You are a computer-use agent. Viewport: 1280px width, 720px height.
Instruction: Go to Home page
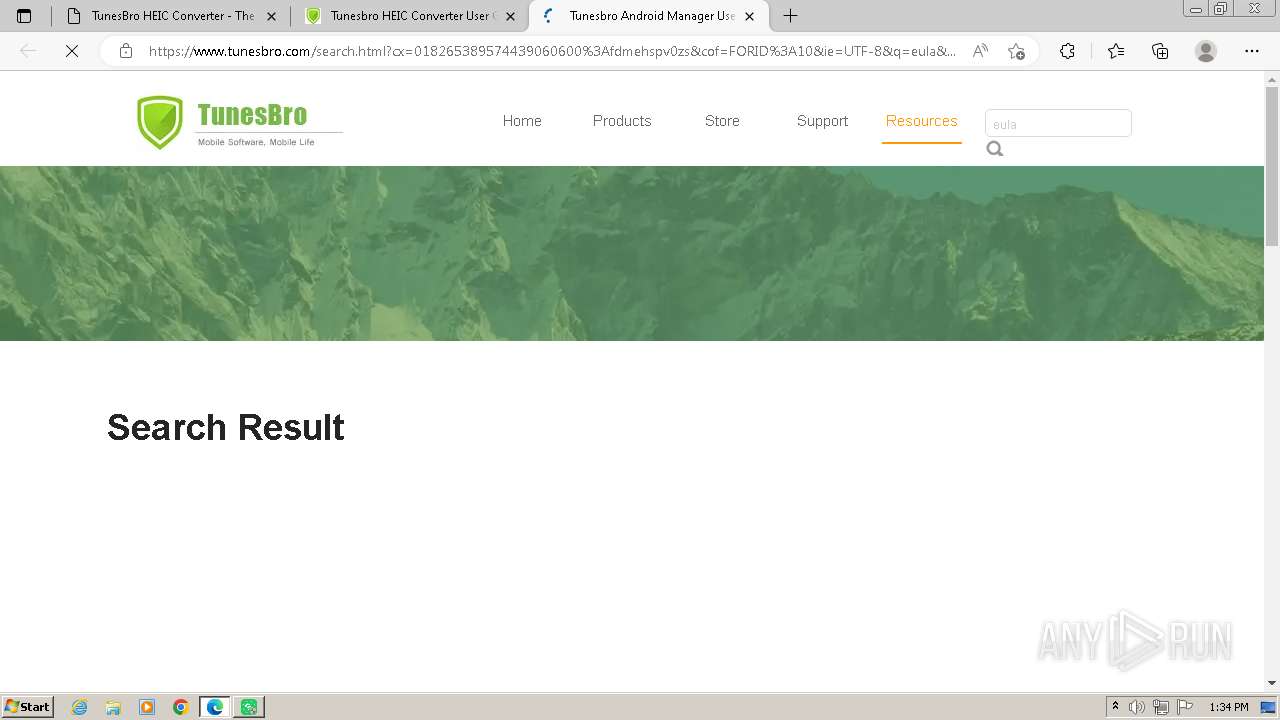[x=522, y=121]
